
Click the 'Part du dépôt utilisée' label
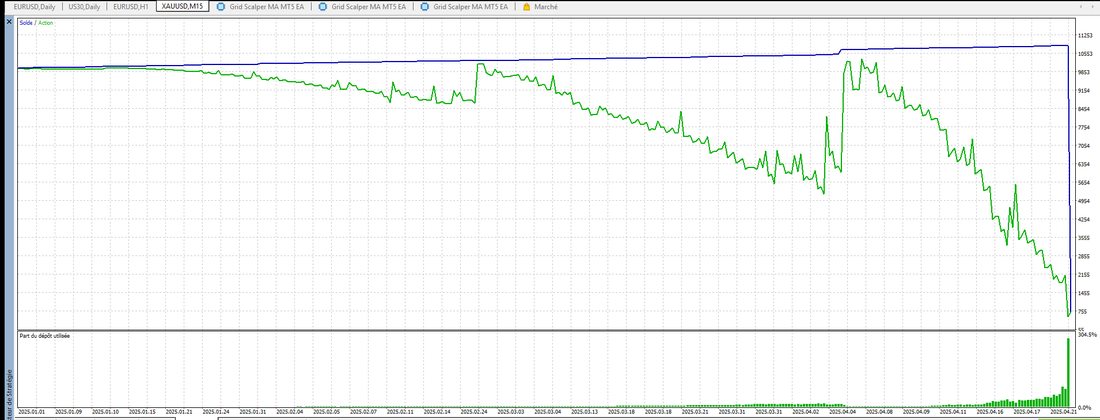45,336
